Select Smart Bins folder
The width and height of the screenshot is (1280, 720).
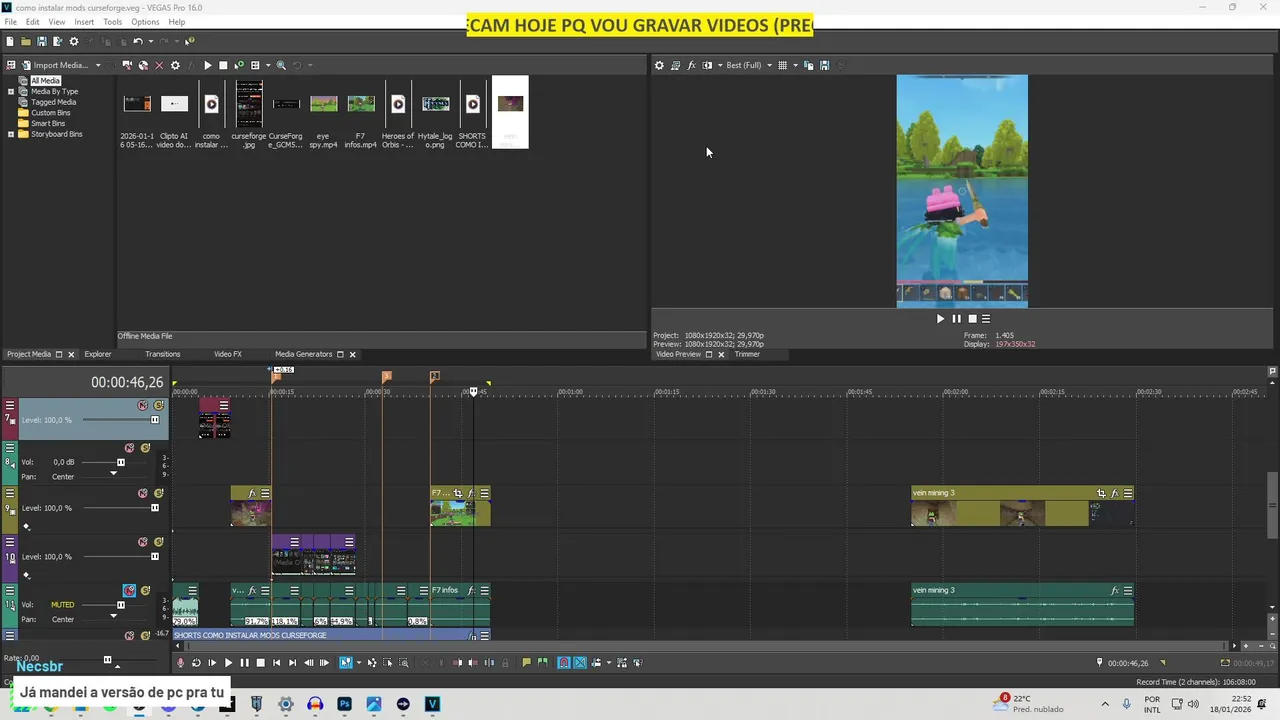tap(48, 123)
